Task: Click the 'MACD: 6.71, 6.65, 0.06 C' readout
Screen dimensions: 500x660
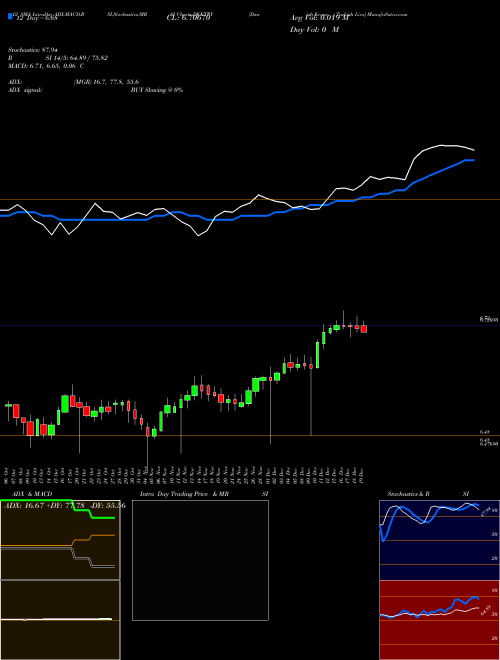Action: [46, 66]
